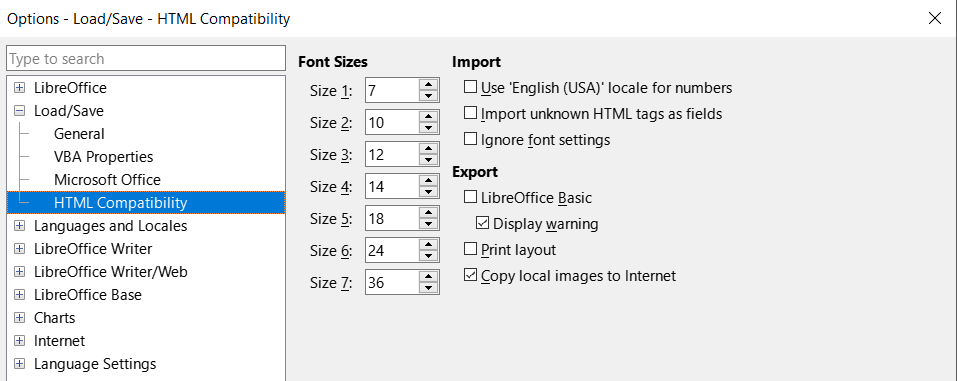This screenshot has width=957, height=381.
Task: Uncheck Copy local images to Internet
Action: tap(470, 275)
